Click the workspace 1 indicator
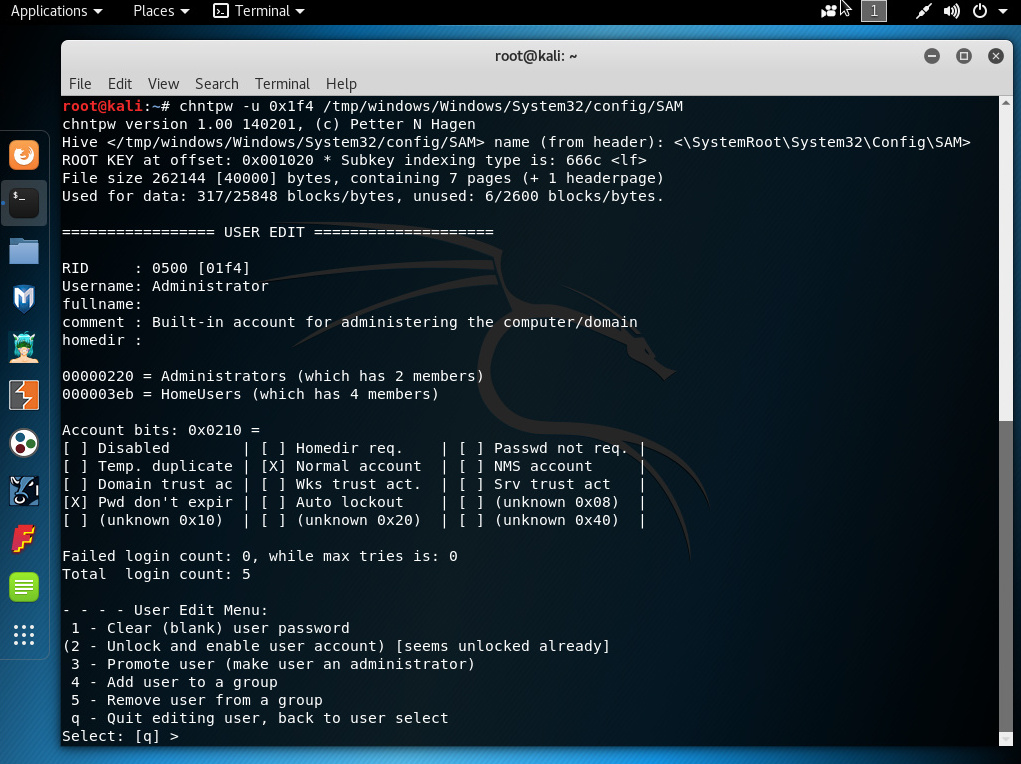 click(x=873, y=11)
